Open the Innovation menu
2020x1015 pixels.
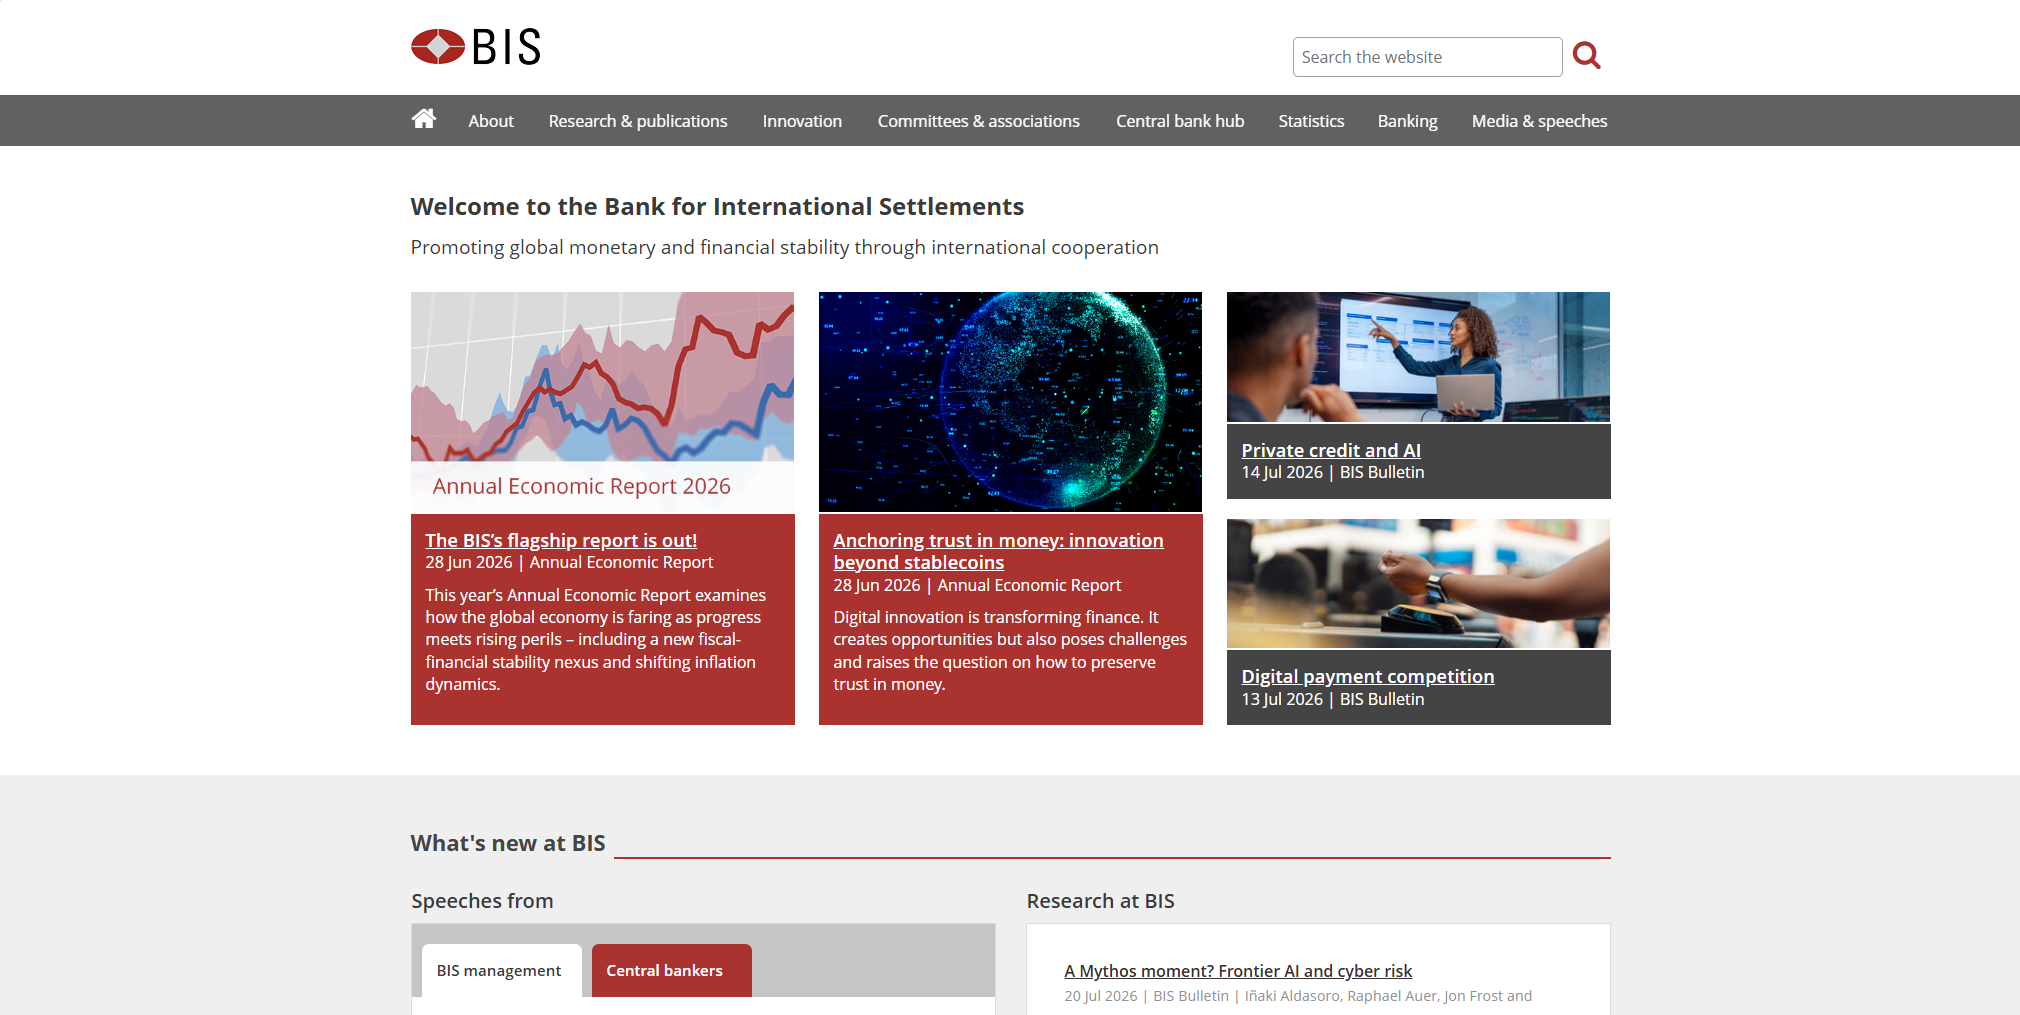pyautogui.click(x=802, y=121)
